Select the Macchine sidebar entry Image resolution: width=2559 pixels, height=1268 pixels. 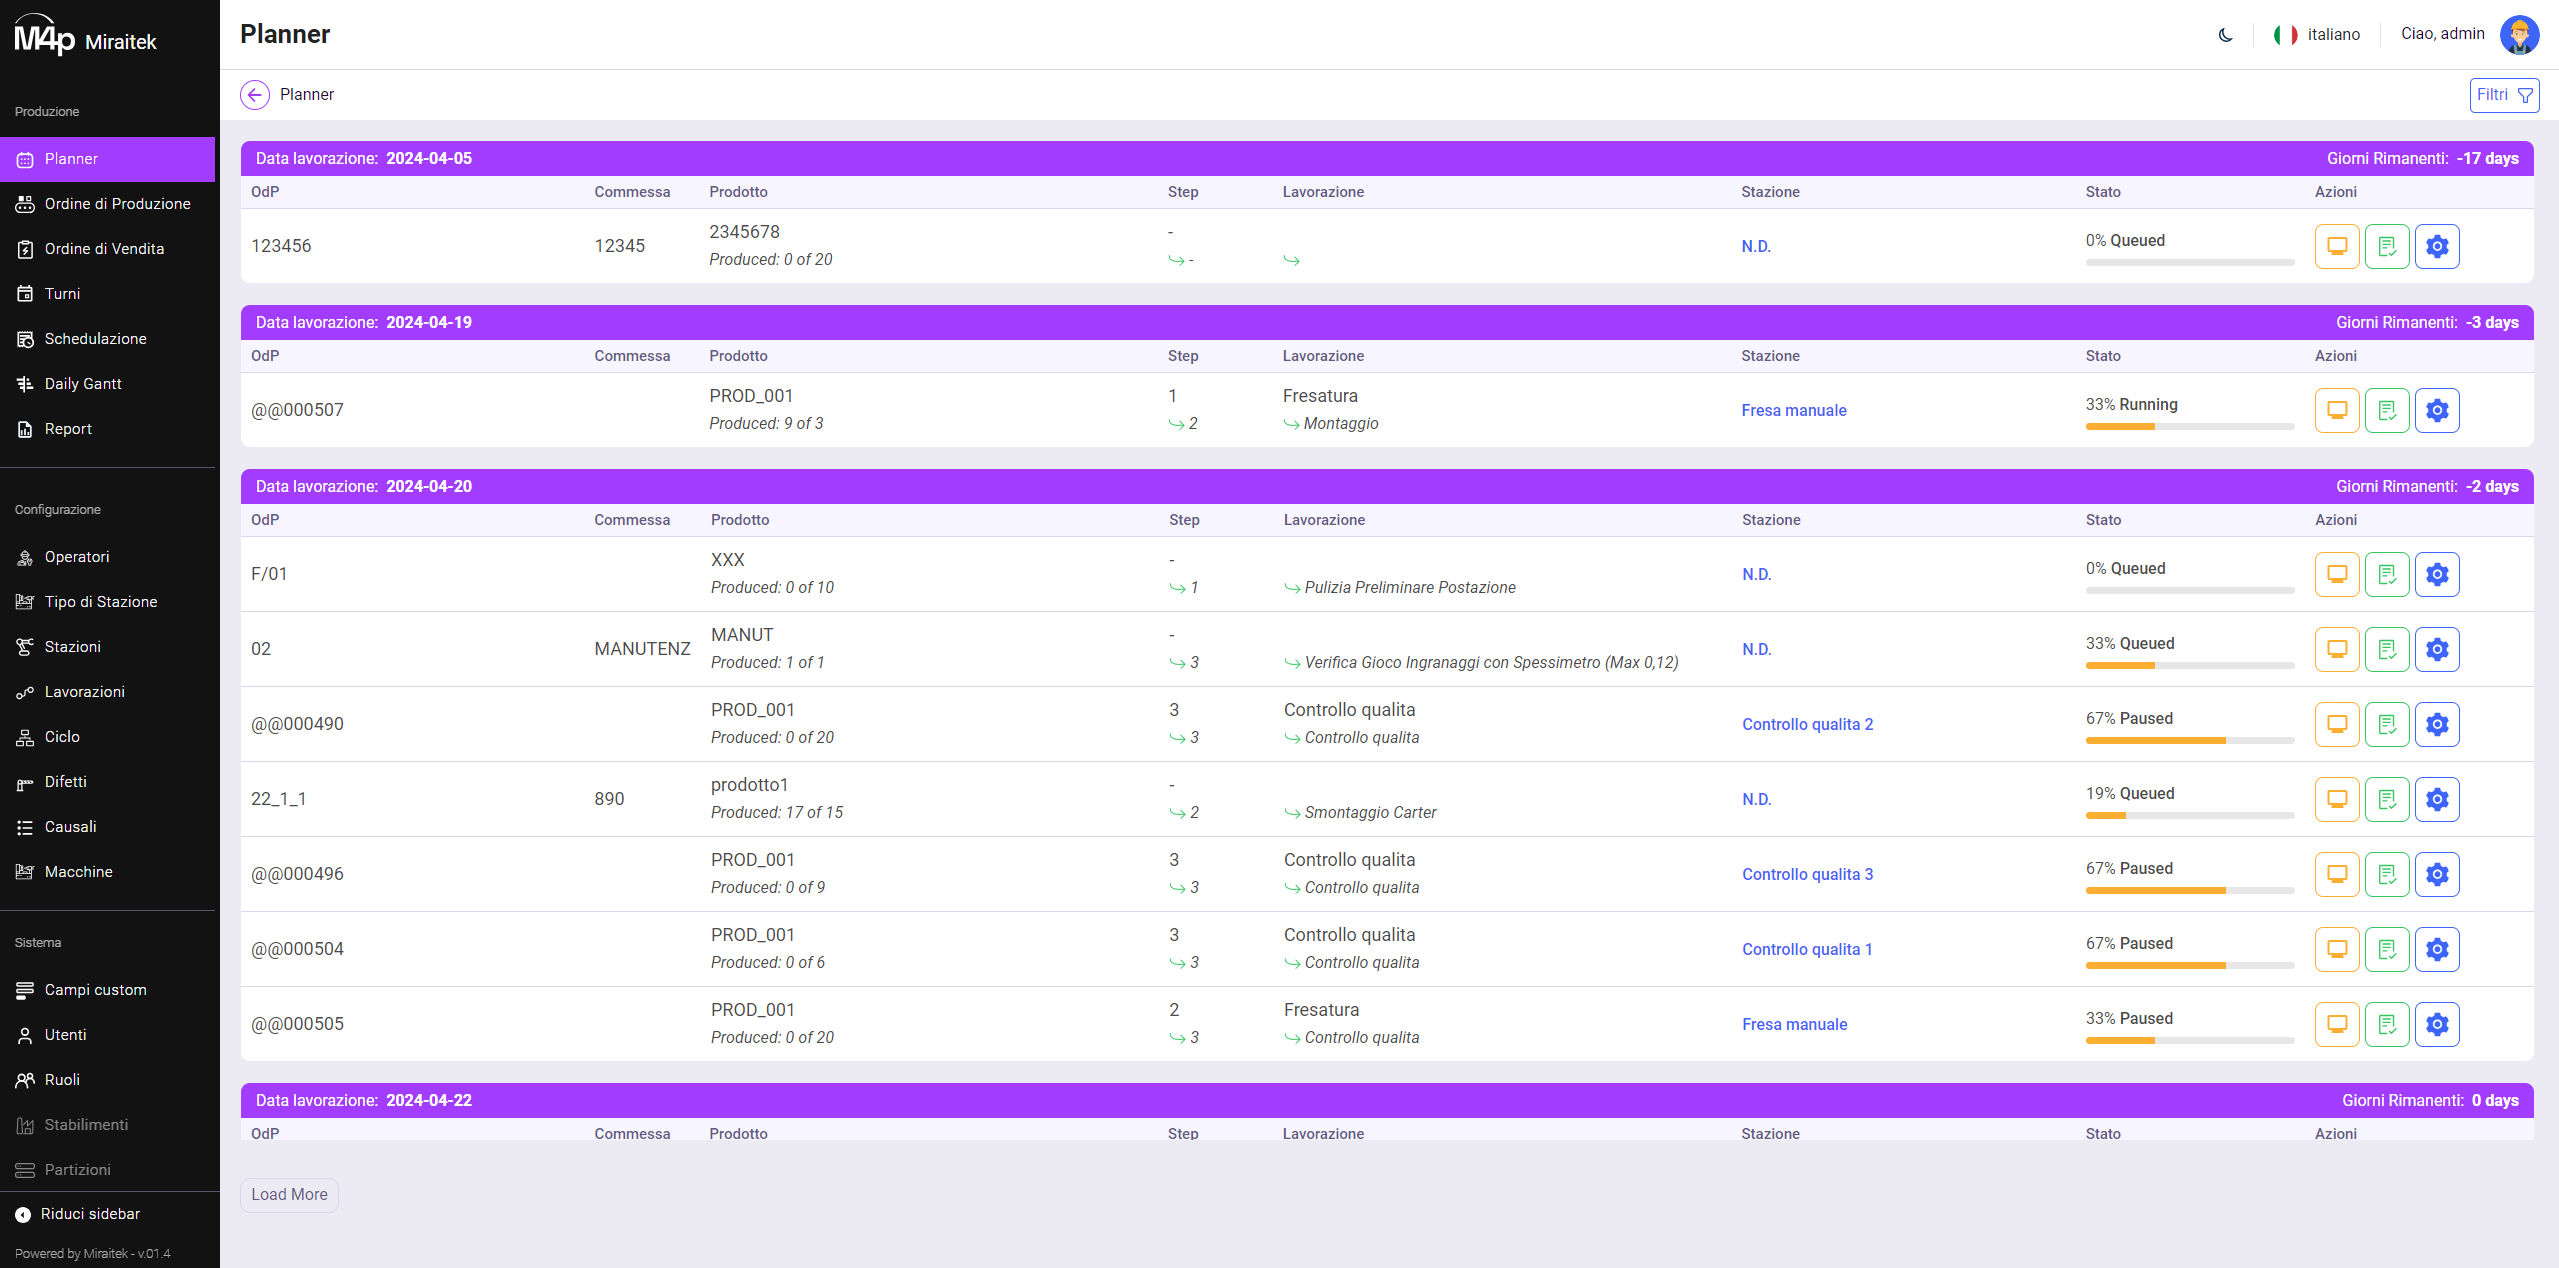tap(78, 872)
